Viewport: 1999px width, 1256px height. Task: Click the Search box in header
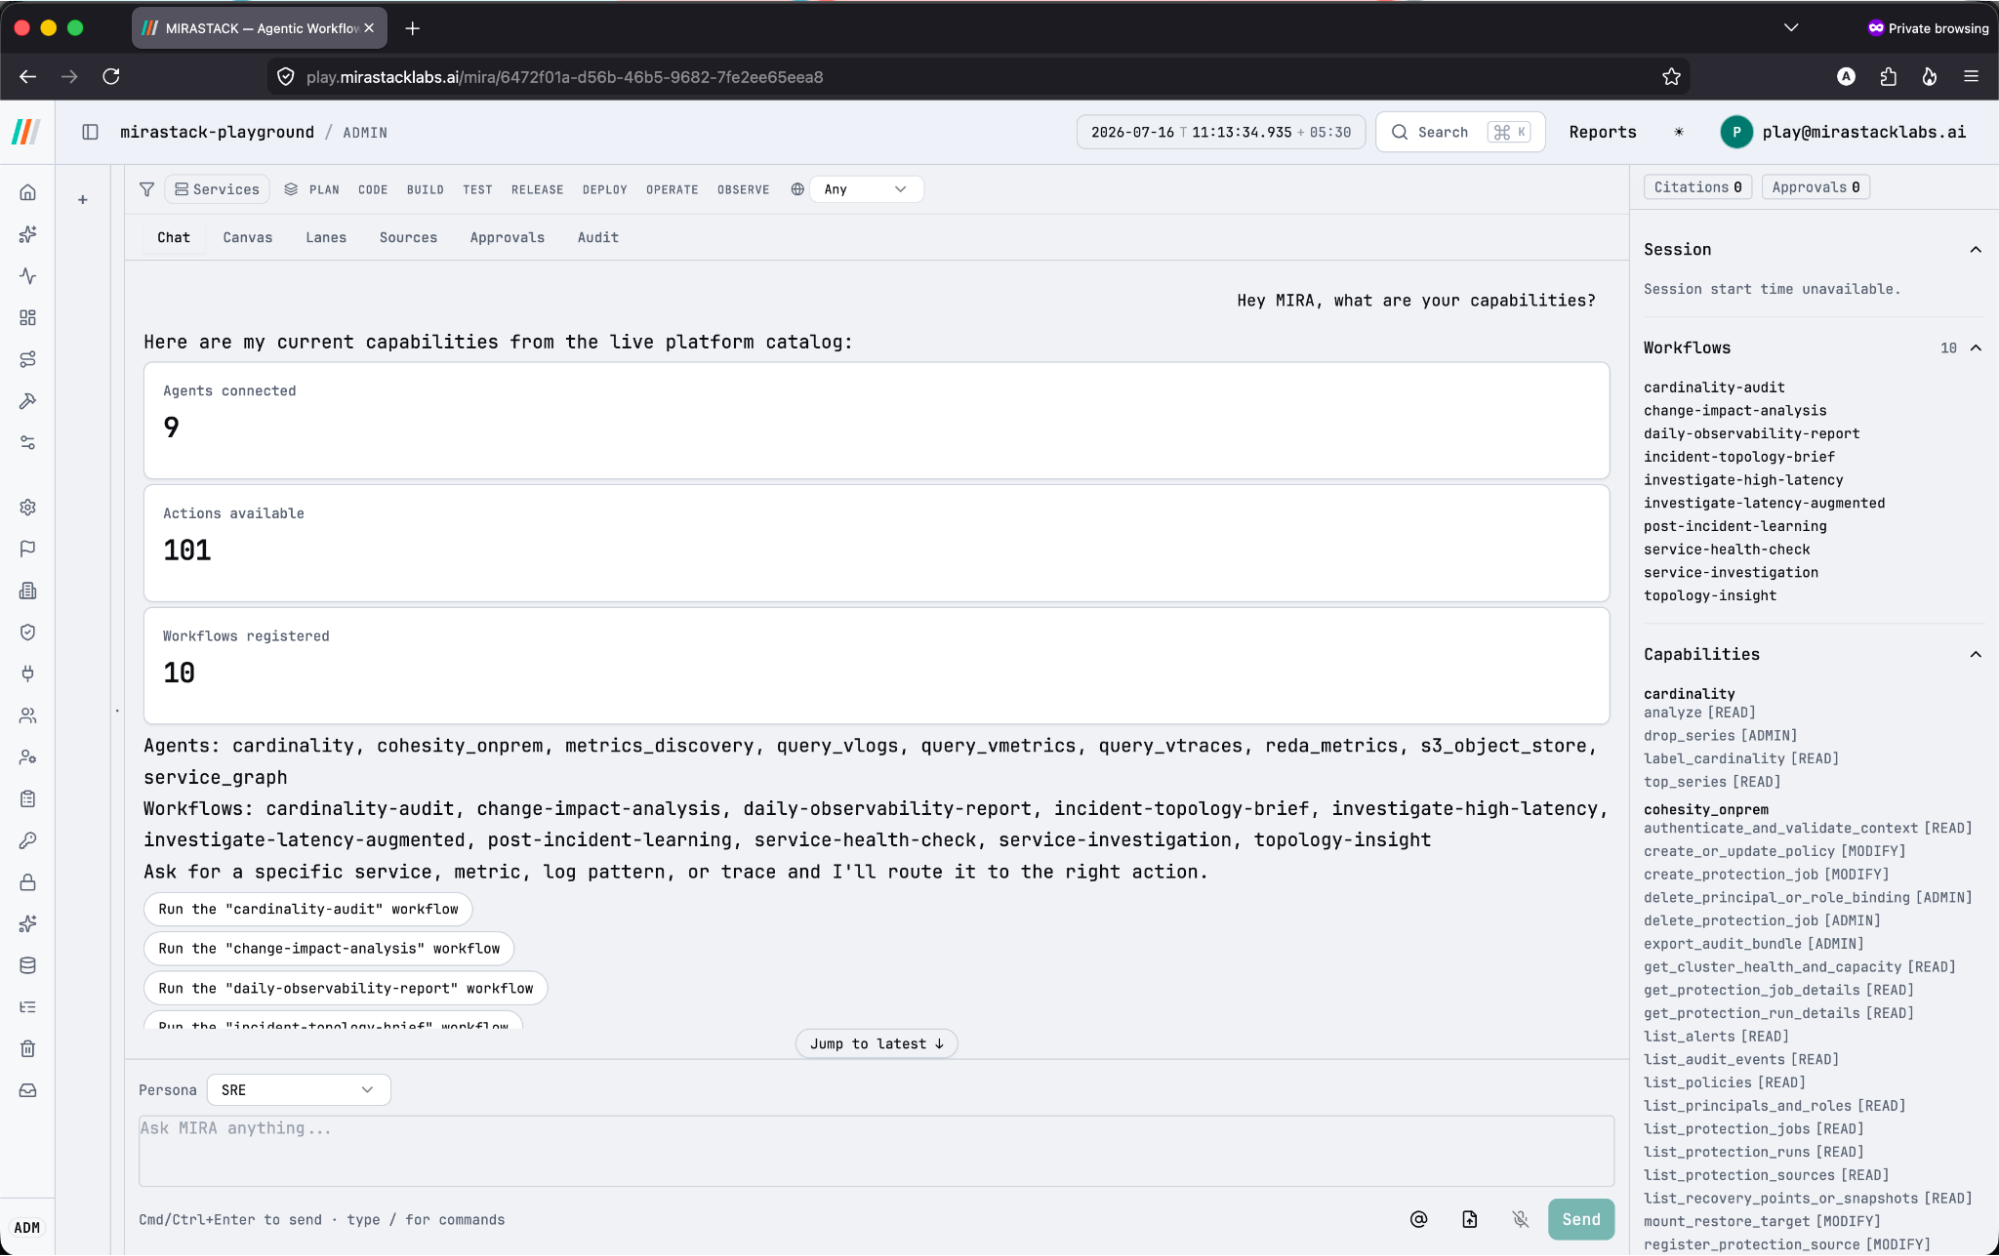coord(1460,132)
